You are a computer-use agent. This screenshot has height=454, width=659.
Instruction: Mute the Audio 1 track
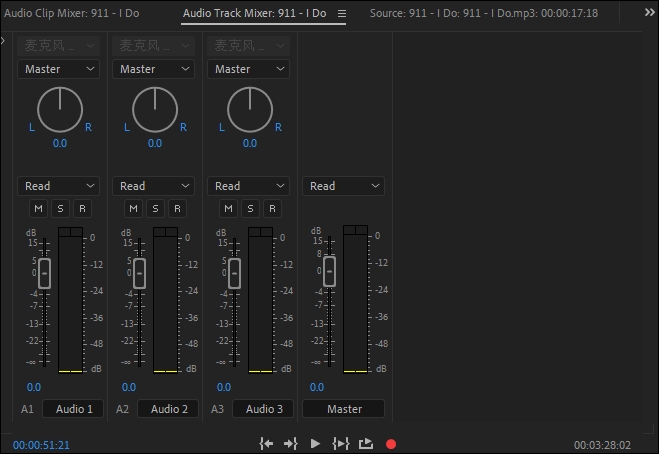pos(38,208)
